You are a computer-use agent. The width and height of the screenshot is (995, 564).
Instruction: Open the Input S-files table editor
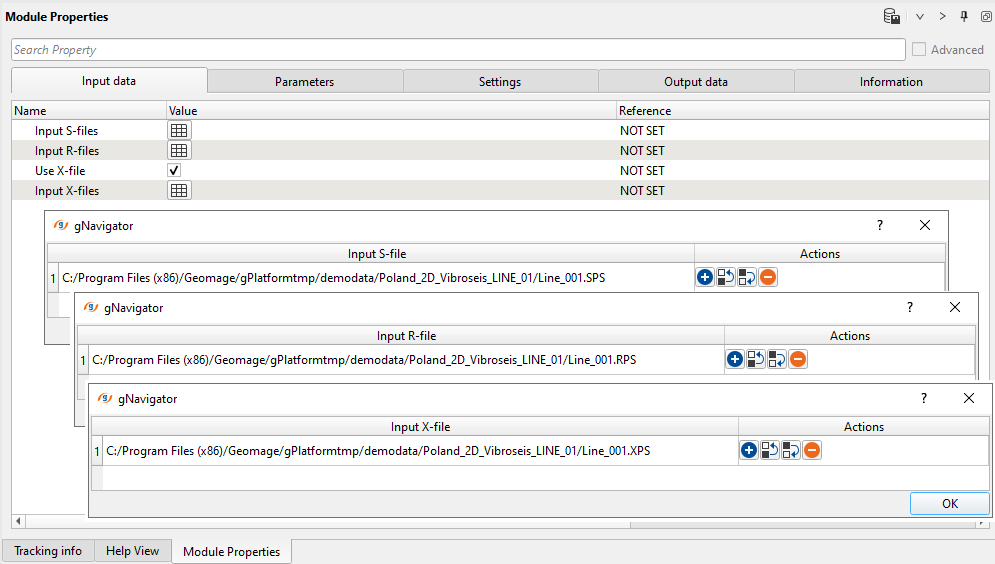(x=179, y=131)
